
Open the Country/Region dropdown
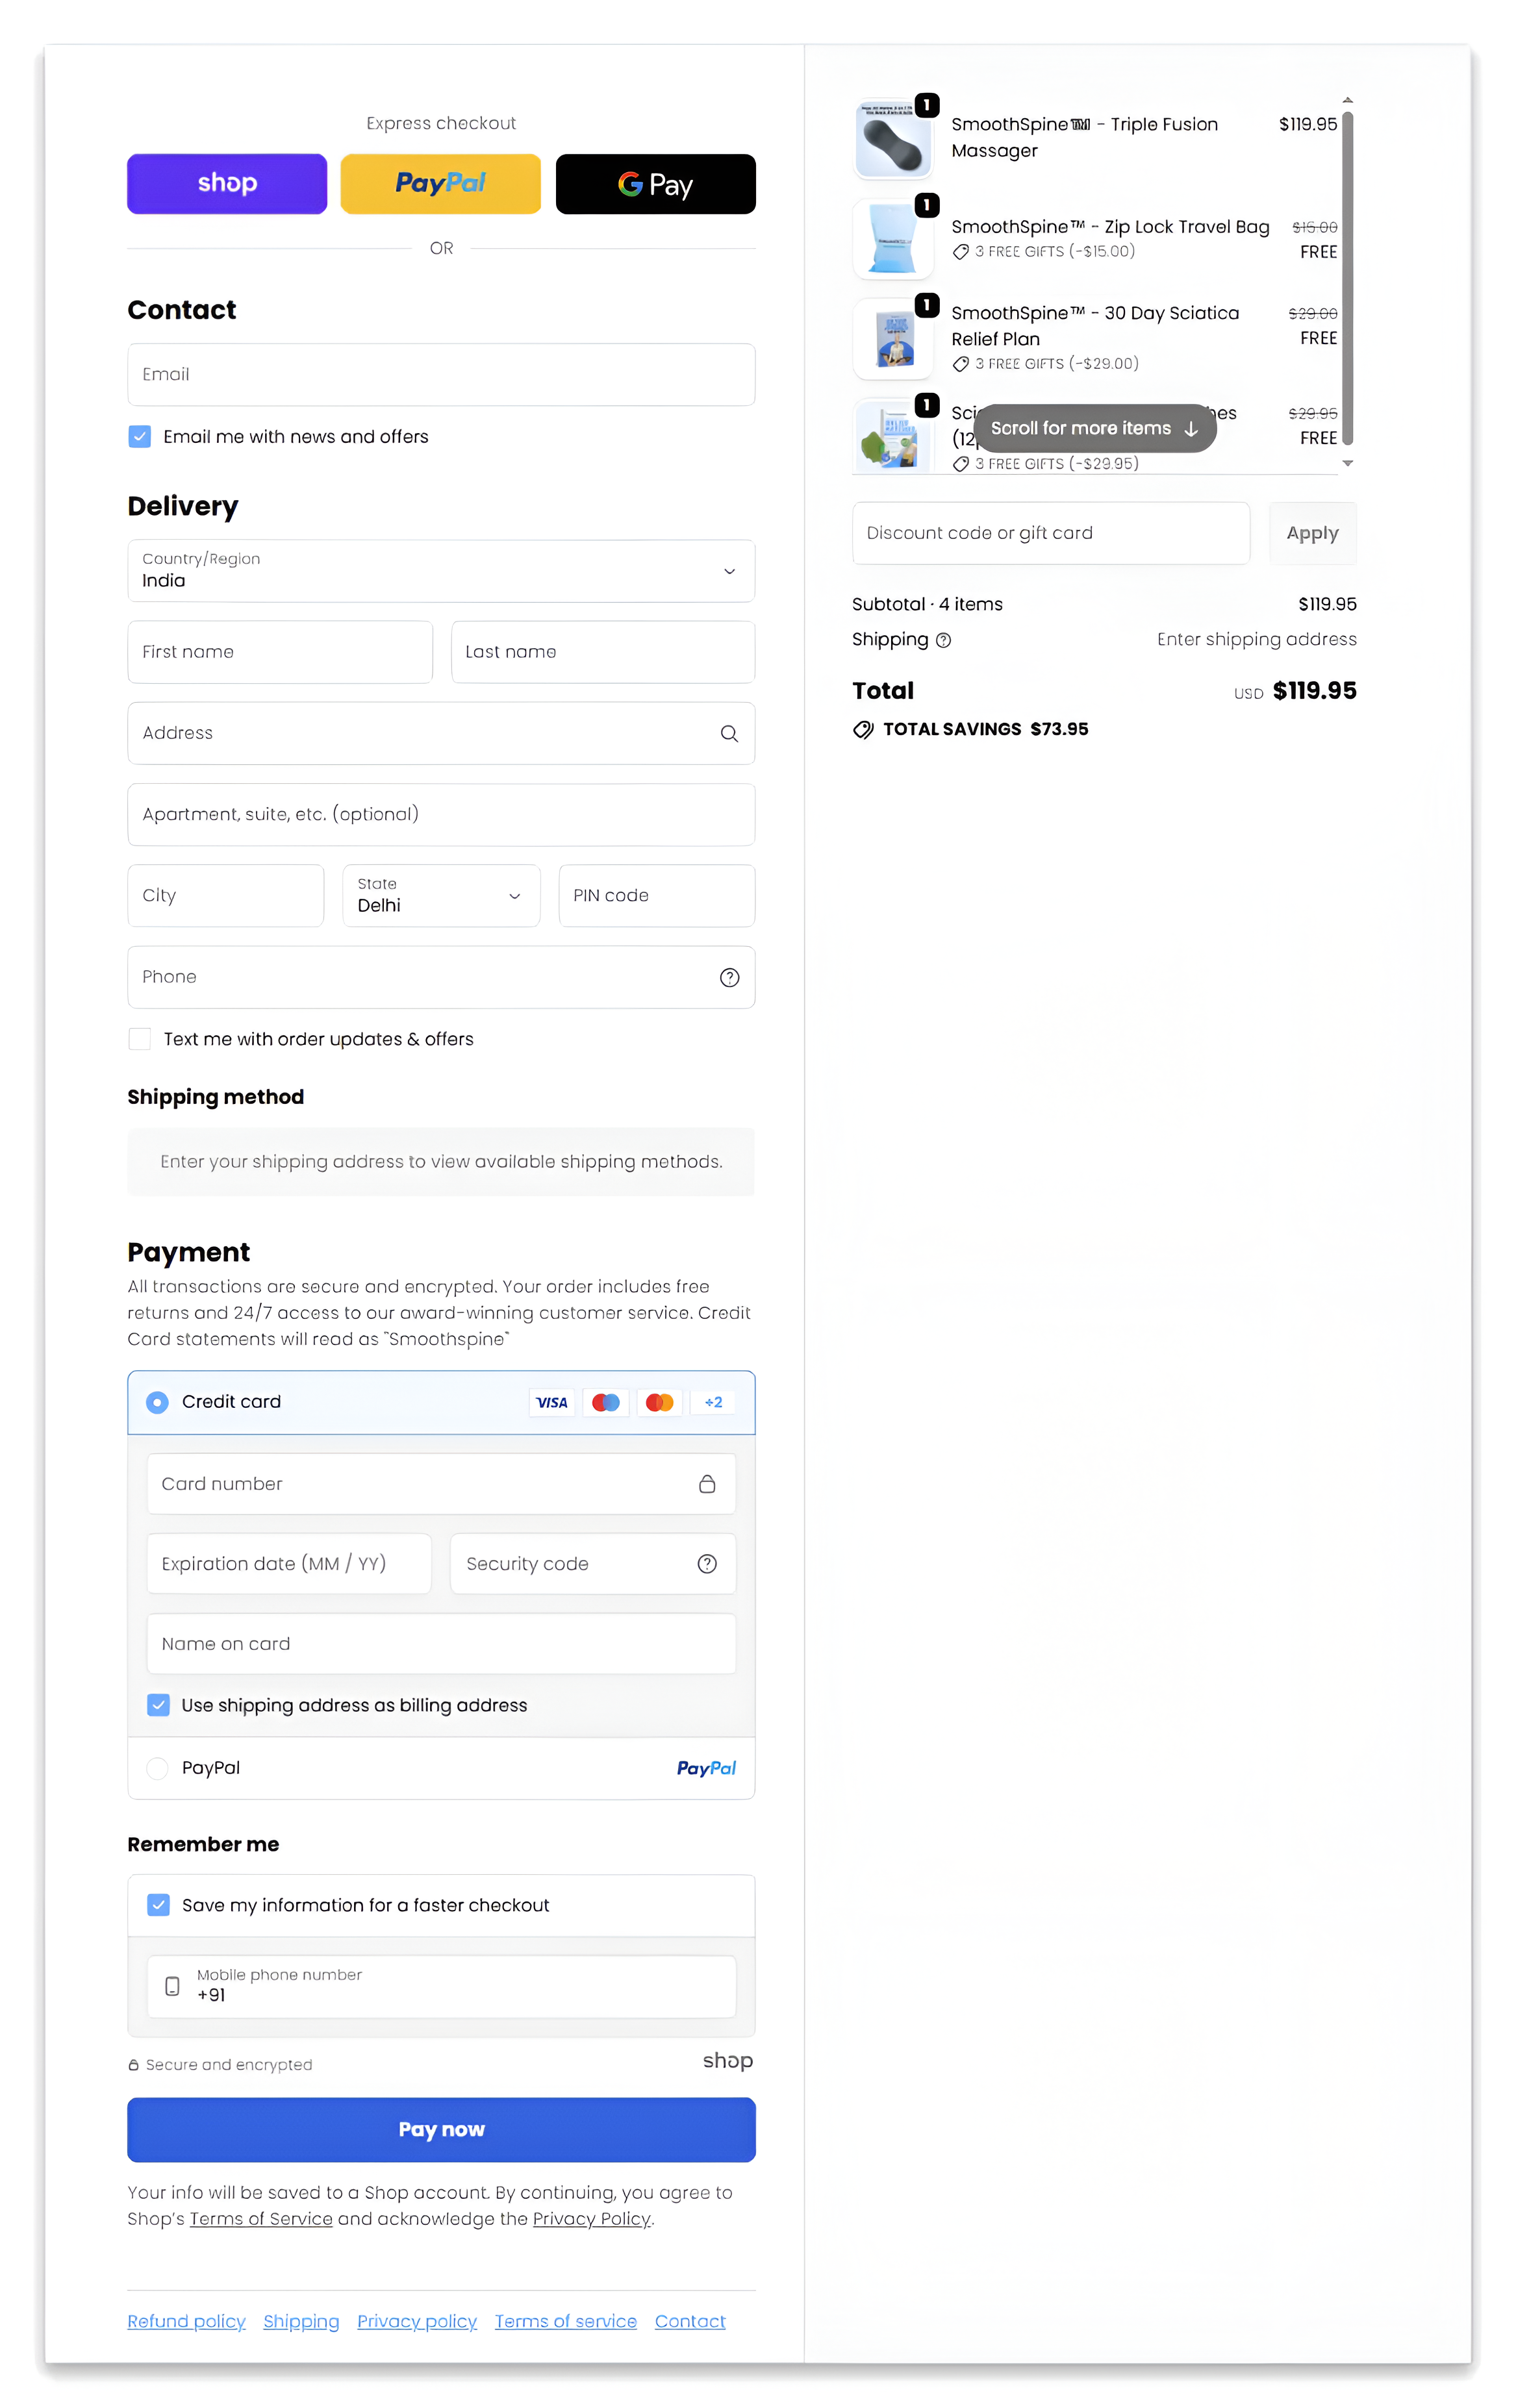(441, 571)
